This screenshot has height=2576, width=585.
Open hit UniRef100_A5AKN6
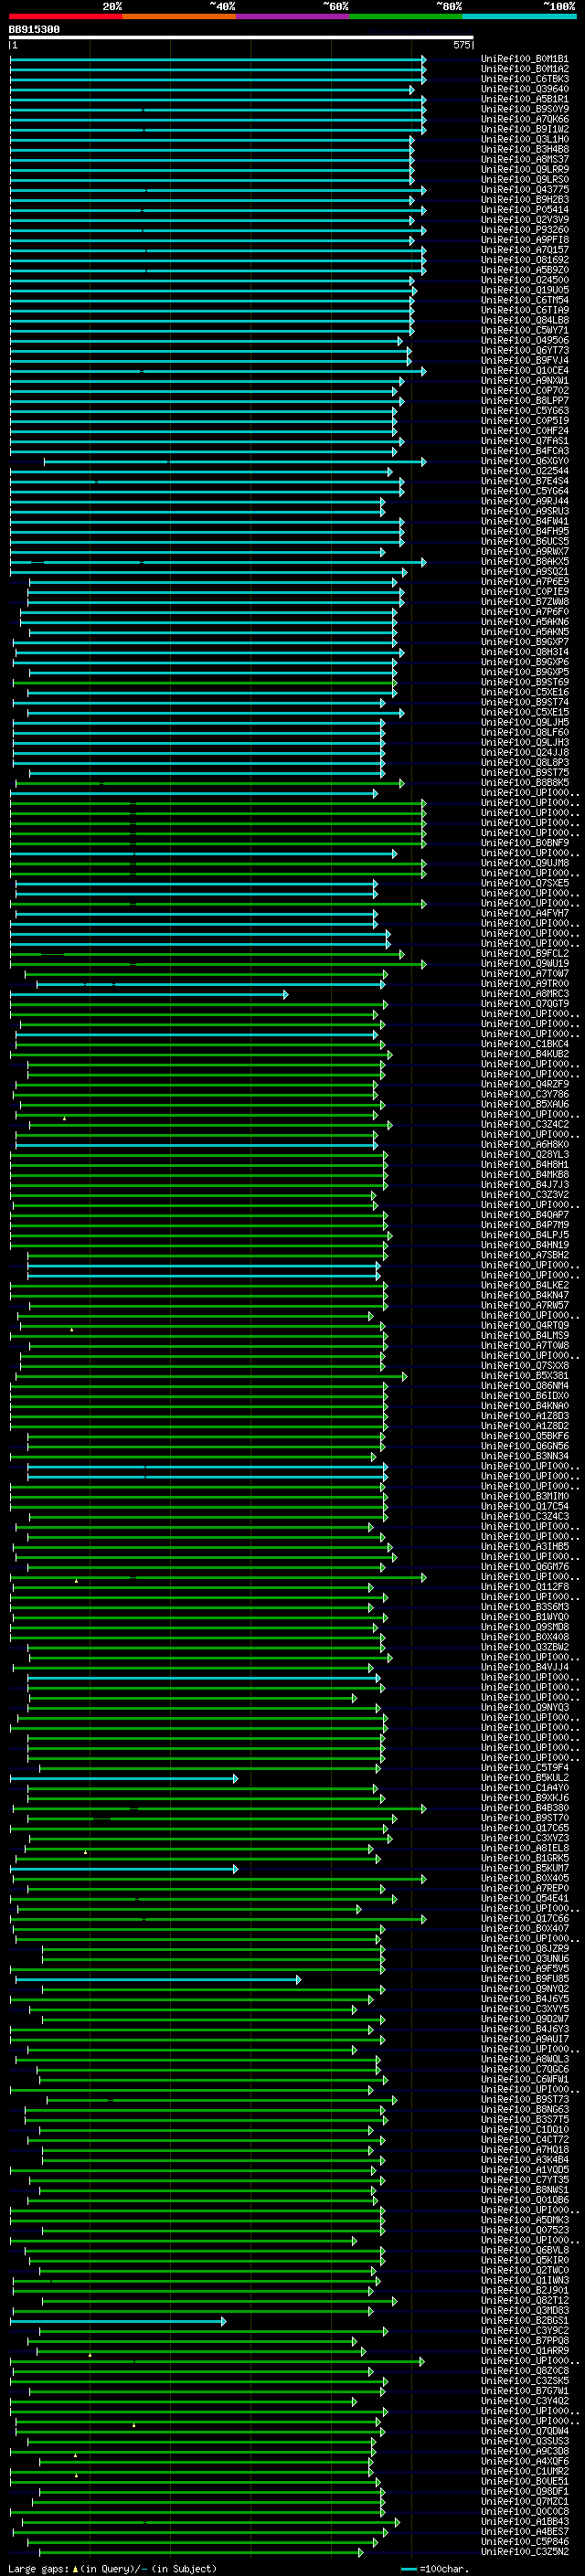click(x=525, y=622)
